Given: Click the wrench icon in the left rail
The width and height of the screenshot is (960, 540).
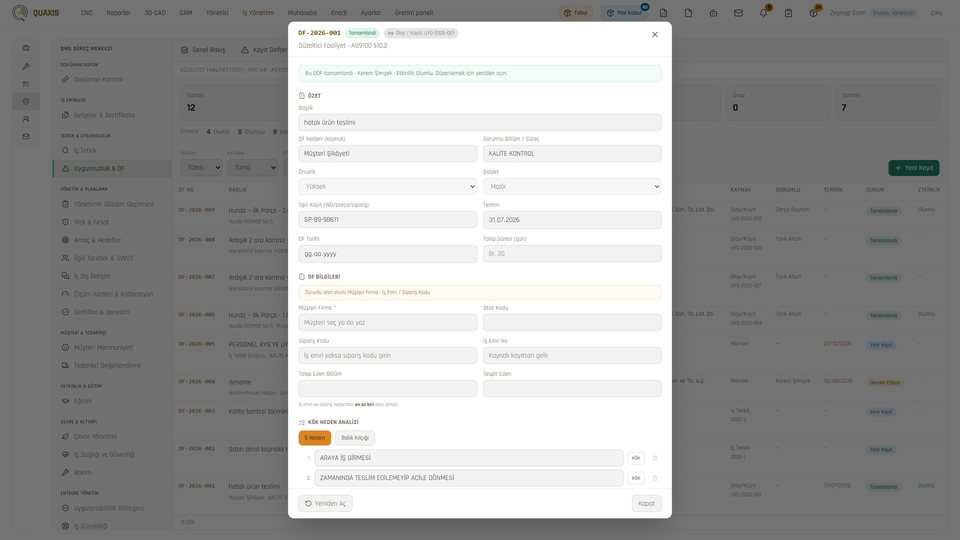Looking at the screenshot, I should click(26, 66).
